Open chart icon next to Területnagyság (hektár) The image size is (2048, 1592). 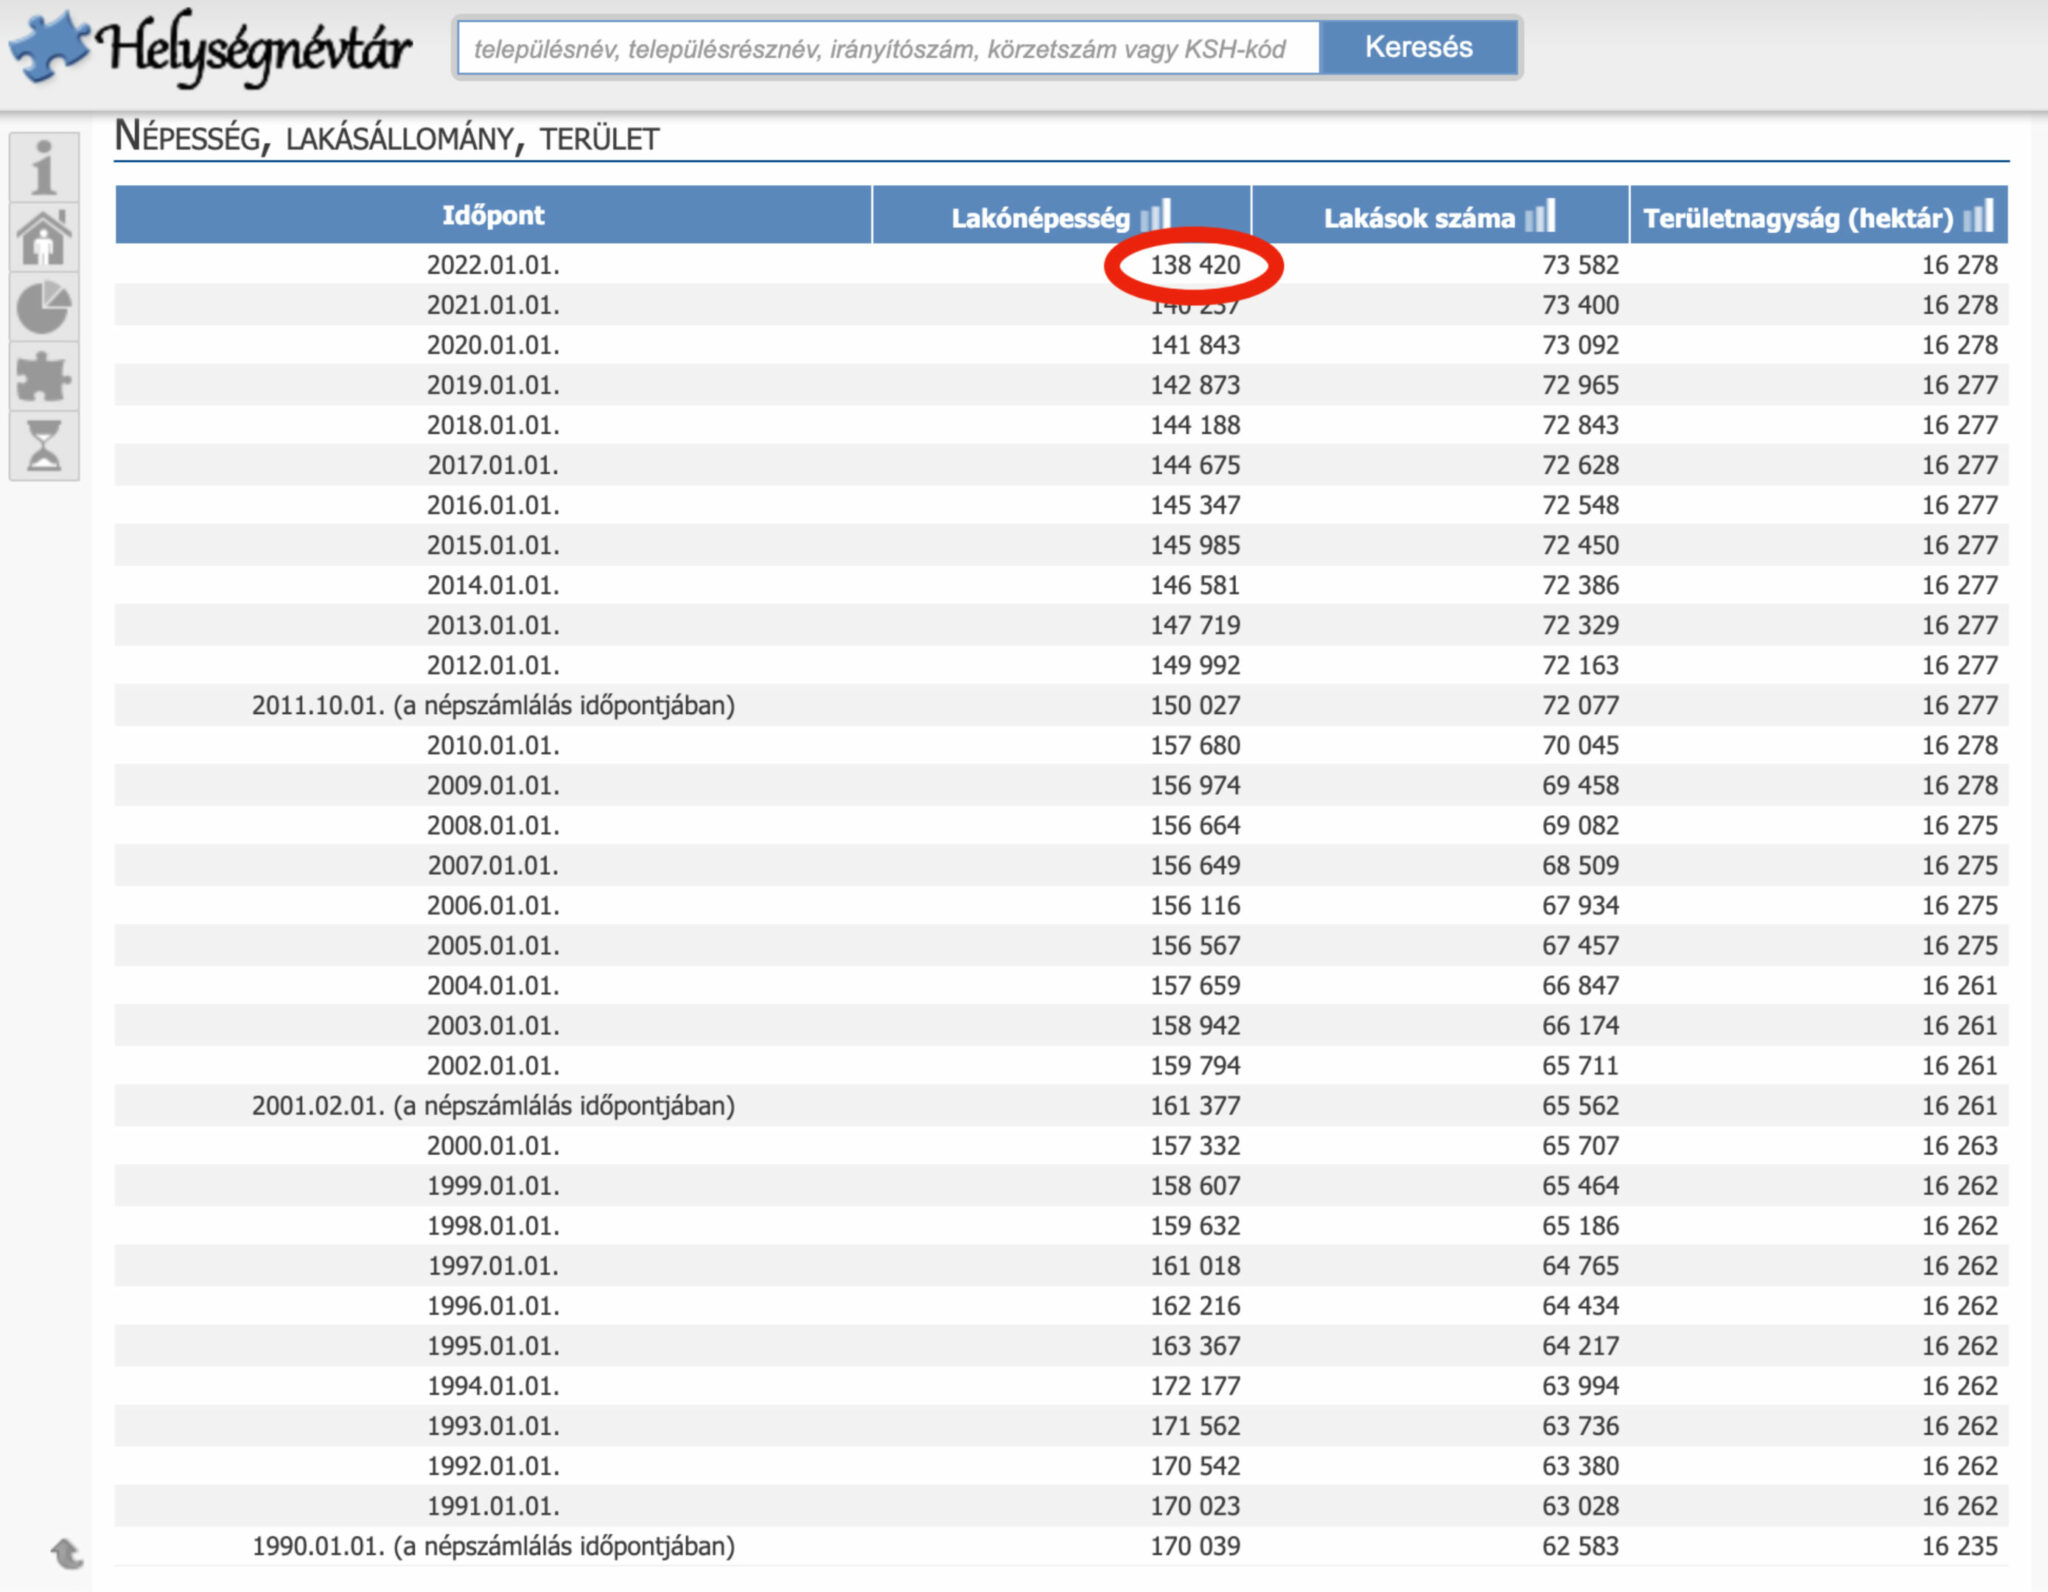[x=1978, y=215]
